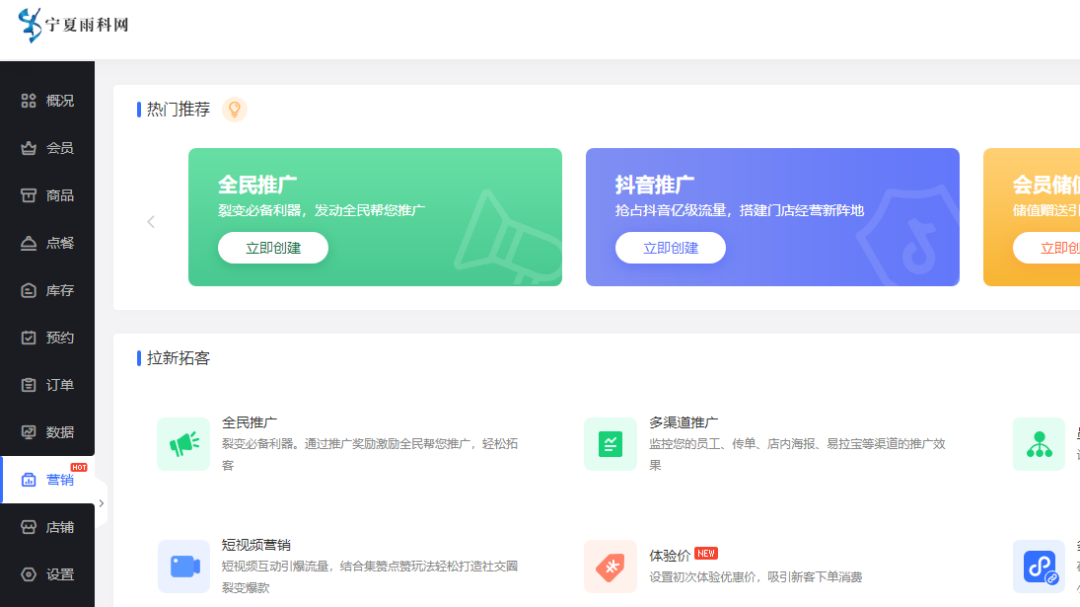Screen dimensions: 1080x607
Task: Open the 点餐 ordering bell icon
Action: click(x=28, y=243)
